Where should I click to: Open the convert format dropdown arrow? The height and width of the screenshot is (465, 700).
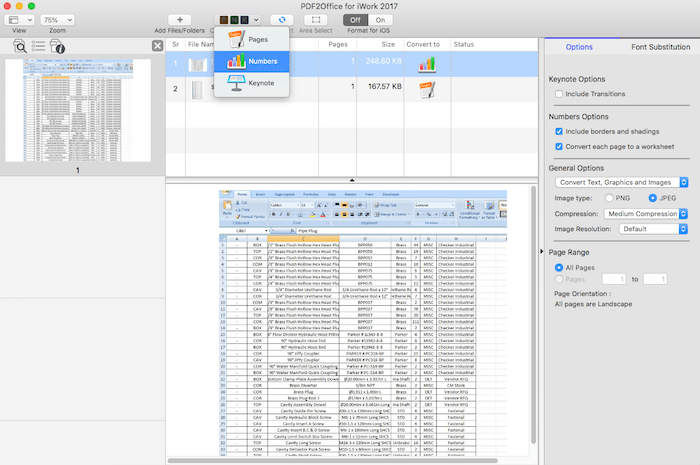[256, 20]
